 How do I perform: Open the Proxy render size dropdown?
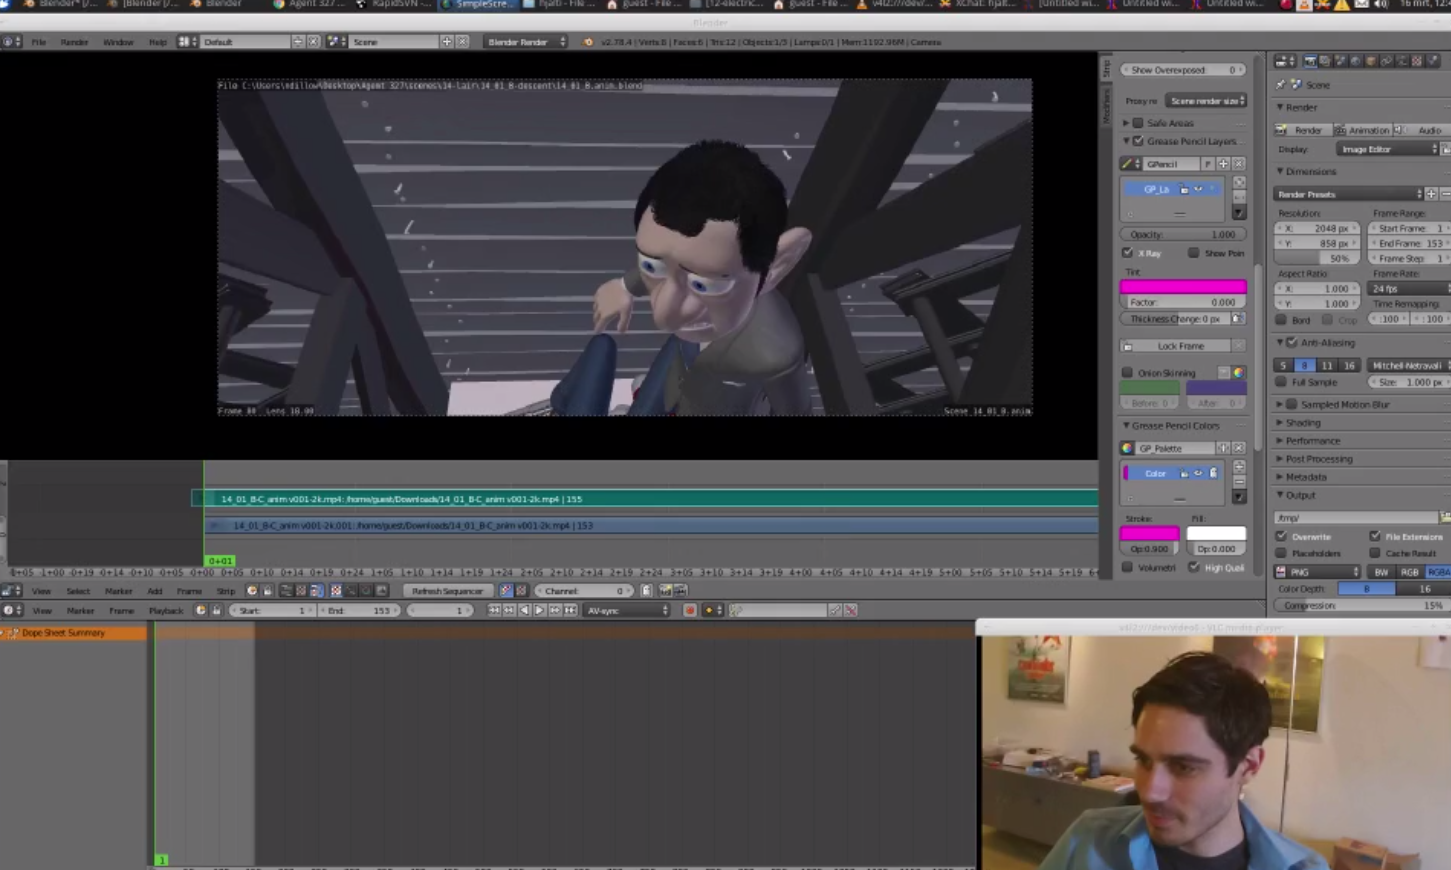pos(1206,101)
